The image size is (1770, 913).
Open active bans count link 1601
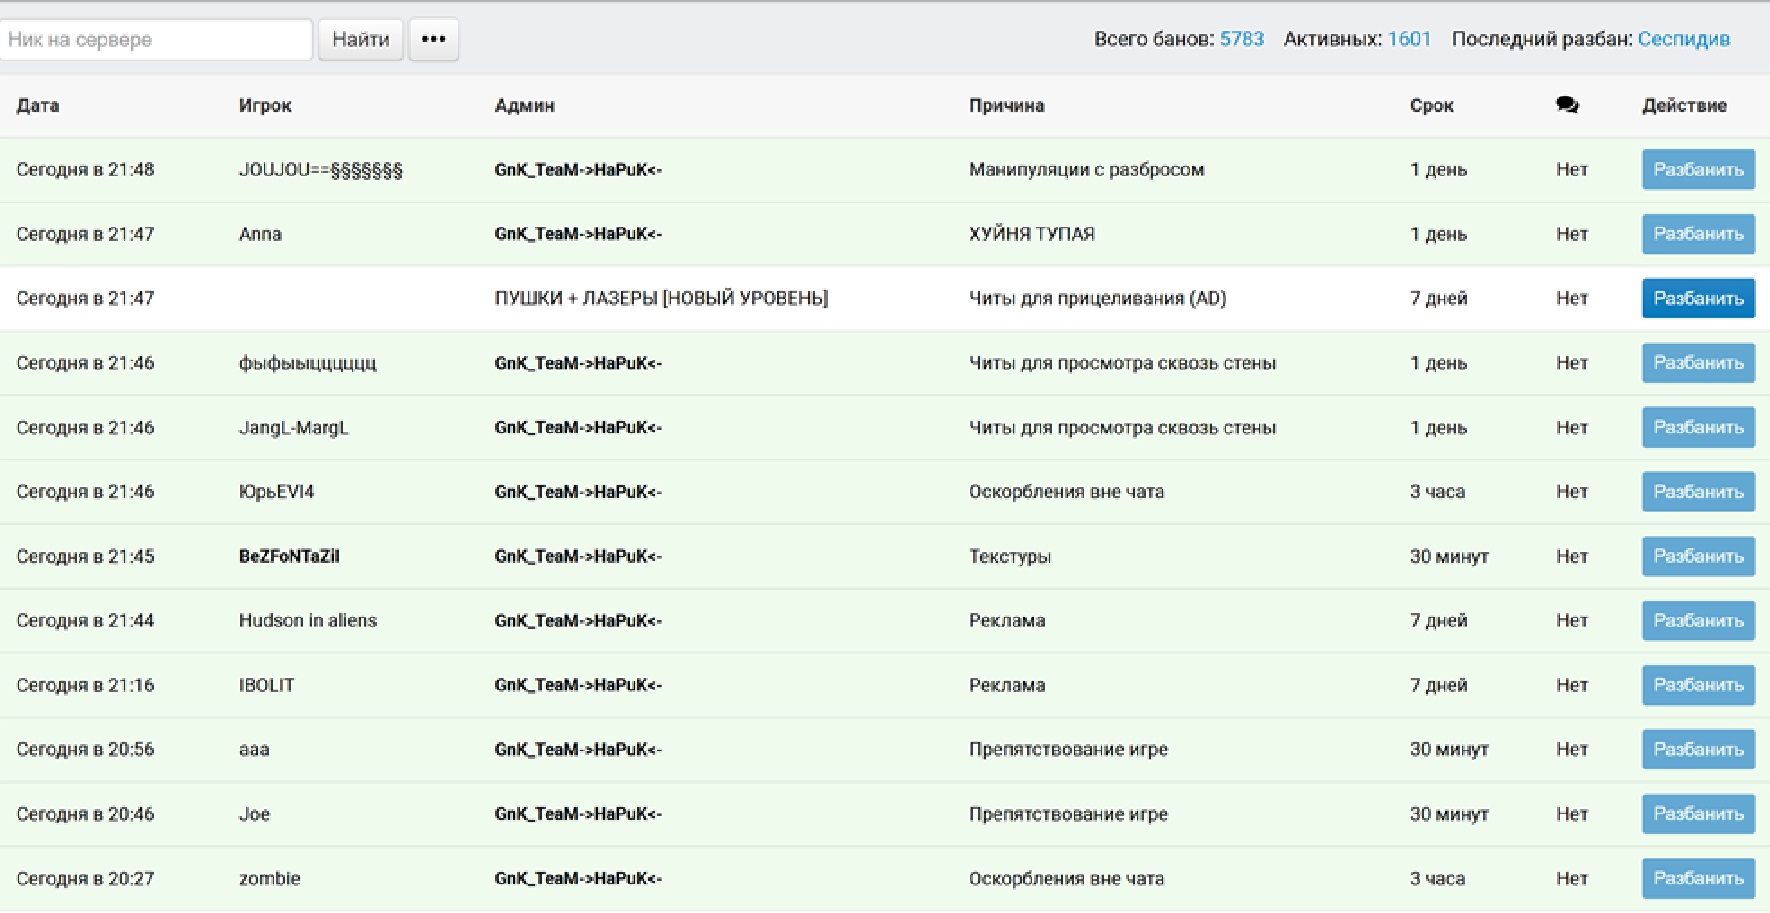pos(1408,39)
